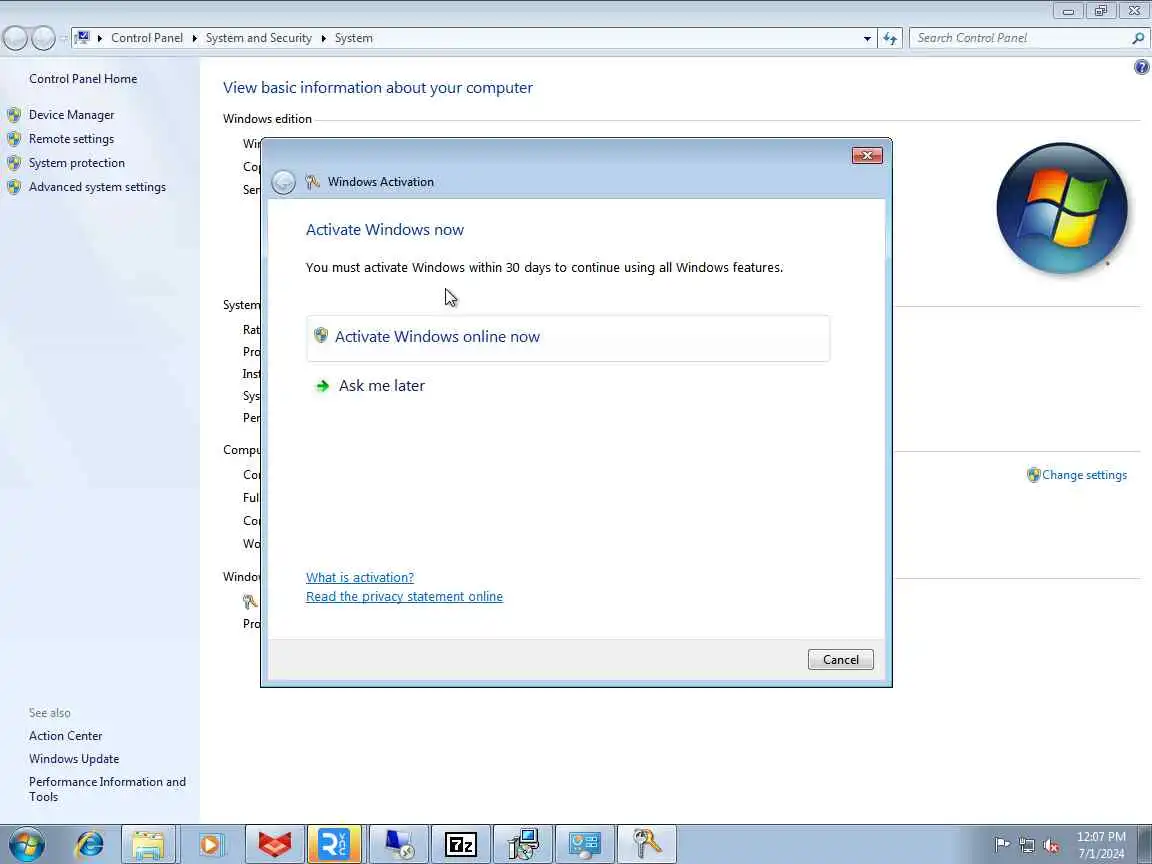Expand arrow after System and Security breadcrumb

[x=323, y=38]
